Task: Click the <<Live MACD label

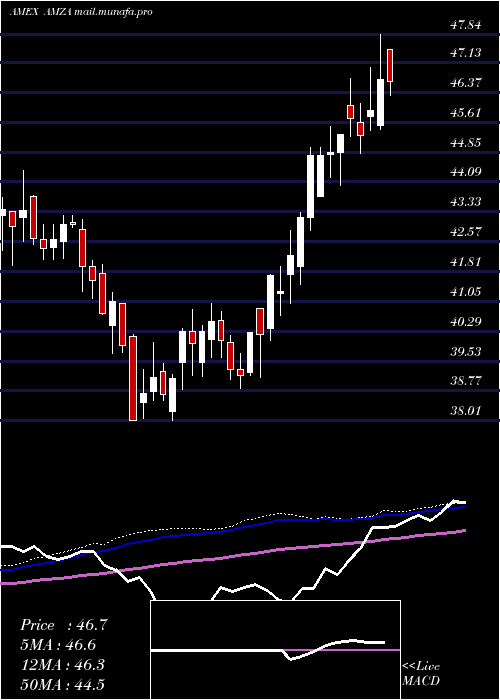Action: point(421,673)
